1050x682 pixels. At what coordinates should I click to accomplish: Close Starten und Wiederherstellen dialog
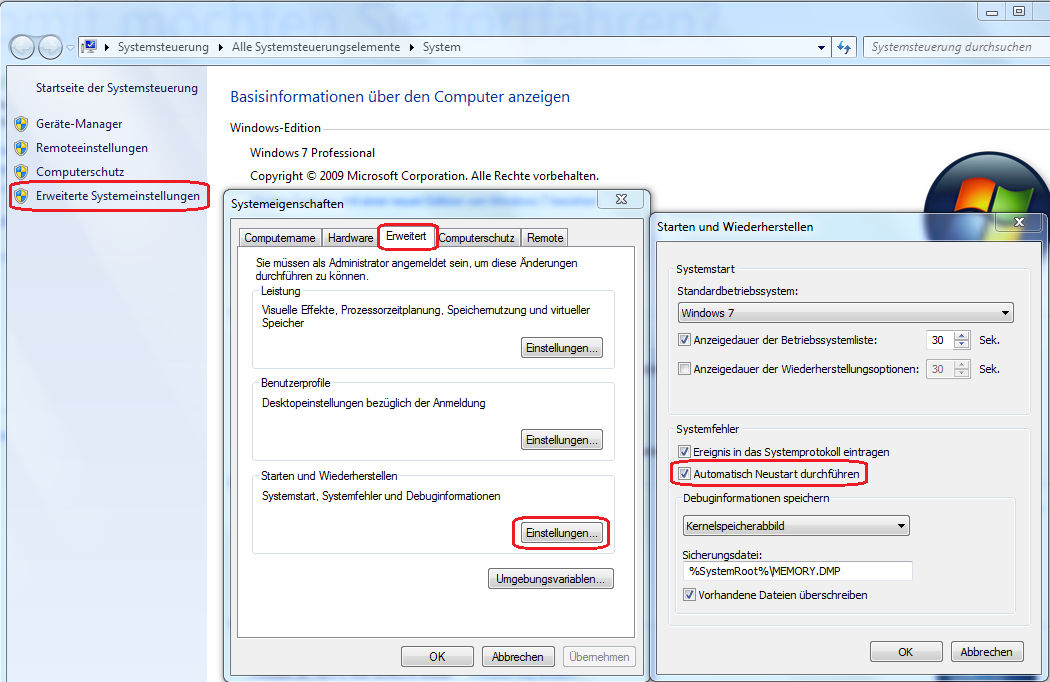1019,222
